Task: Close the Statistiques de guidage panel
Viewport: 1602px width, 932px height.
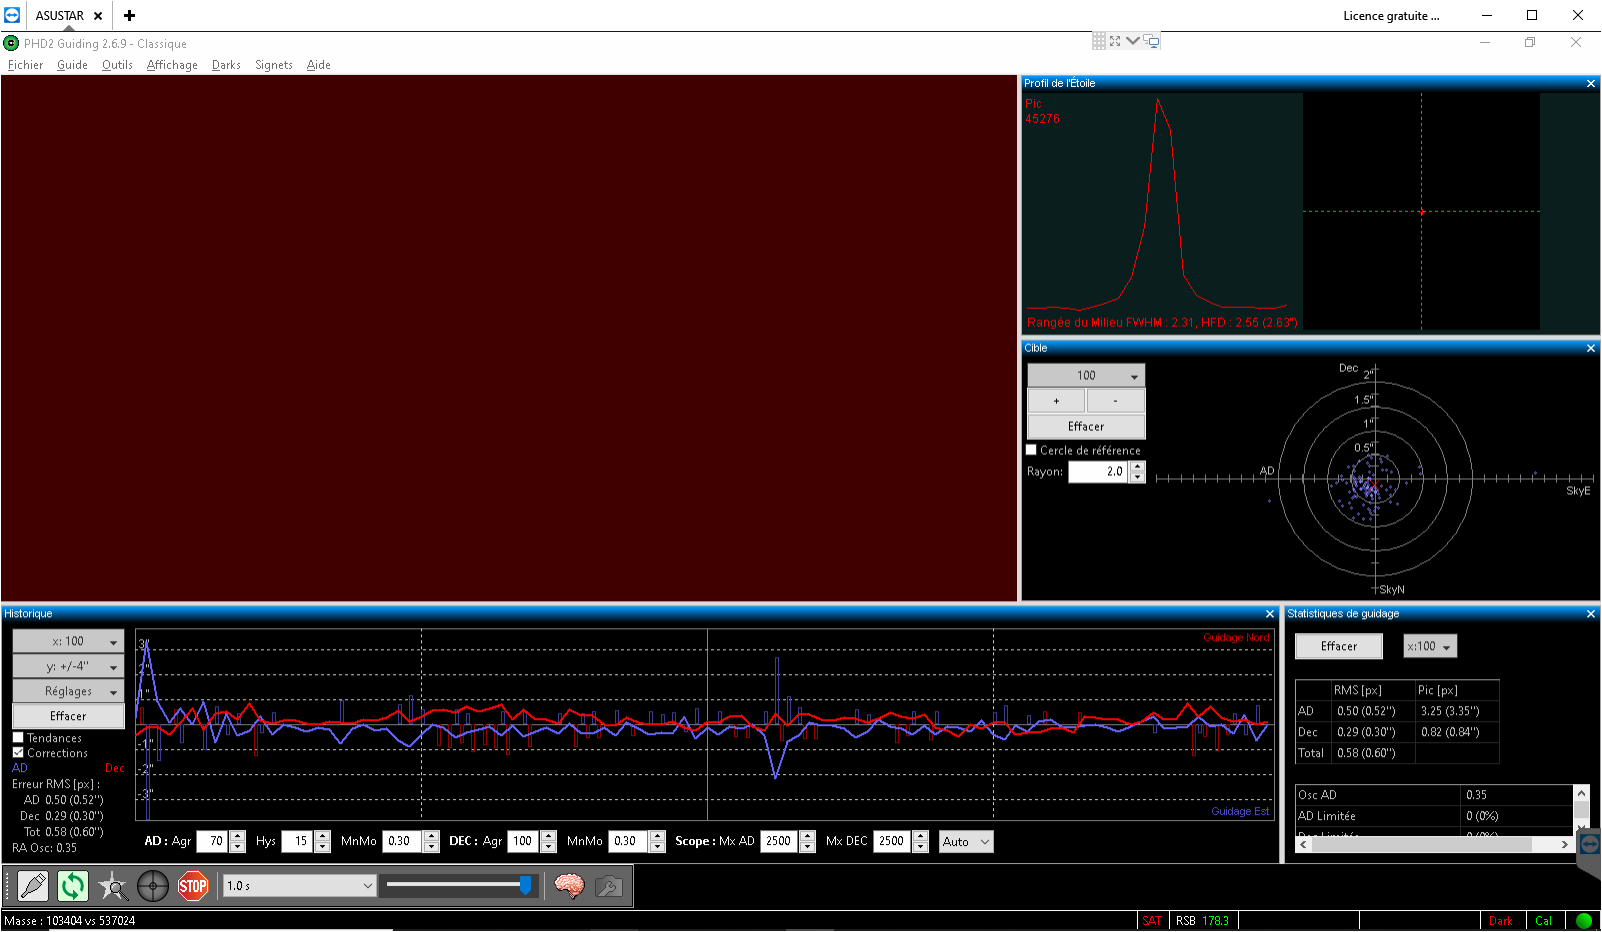Action: (1591, 614)
